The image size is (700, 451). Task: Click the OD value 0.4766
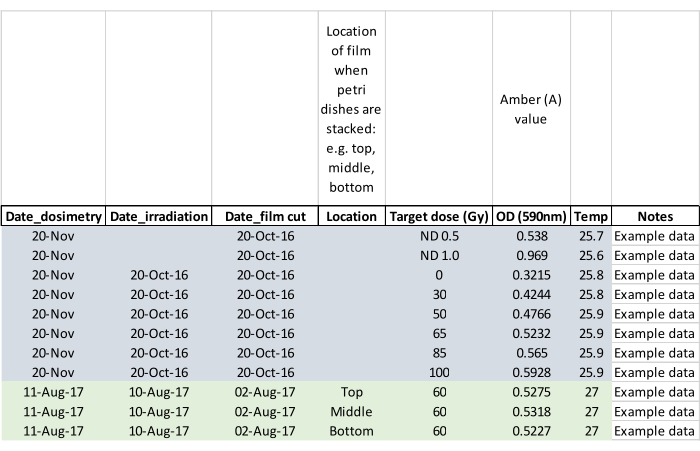530,313
